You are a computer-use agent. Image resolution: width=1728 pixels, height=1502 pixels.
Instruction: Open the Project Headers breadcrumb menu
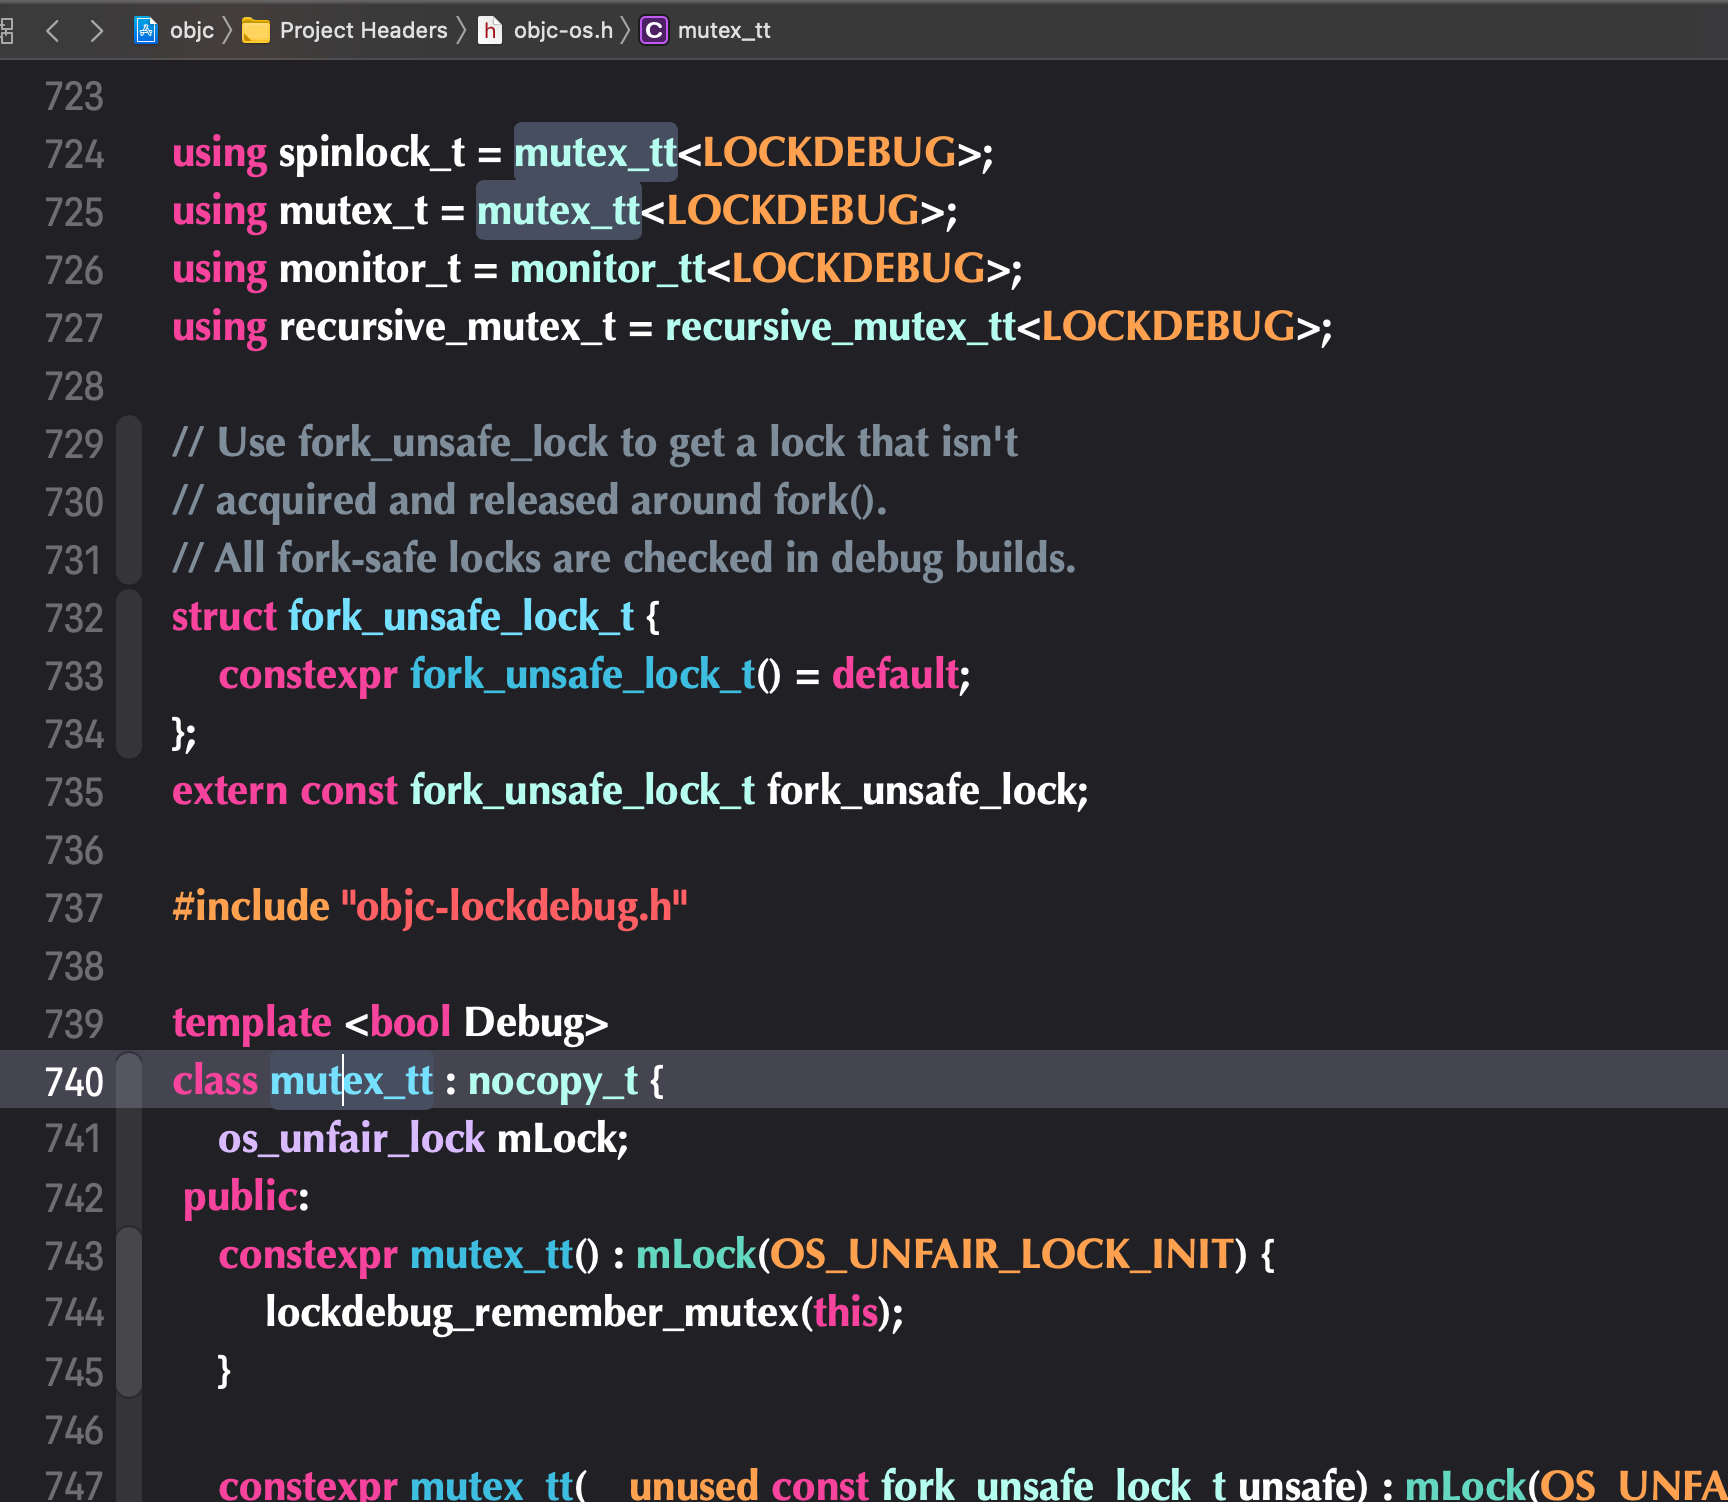(x=363, y=31)
